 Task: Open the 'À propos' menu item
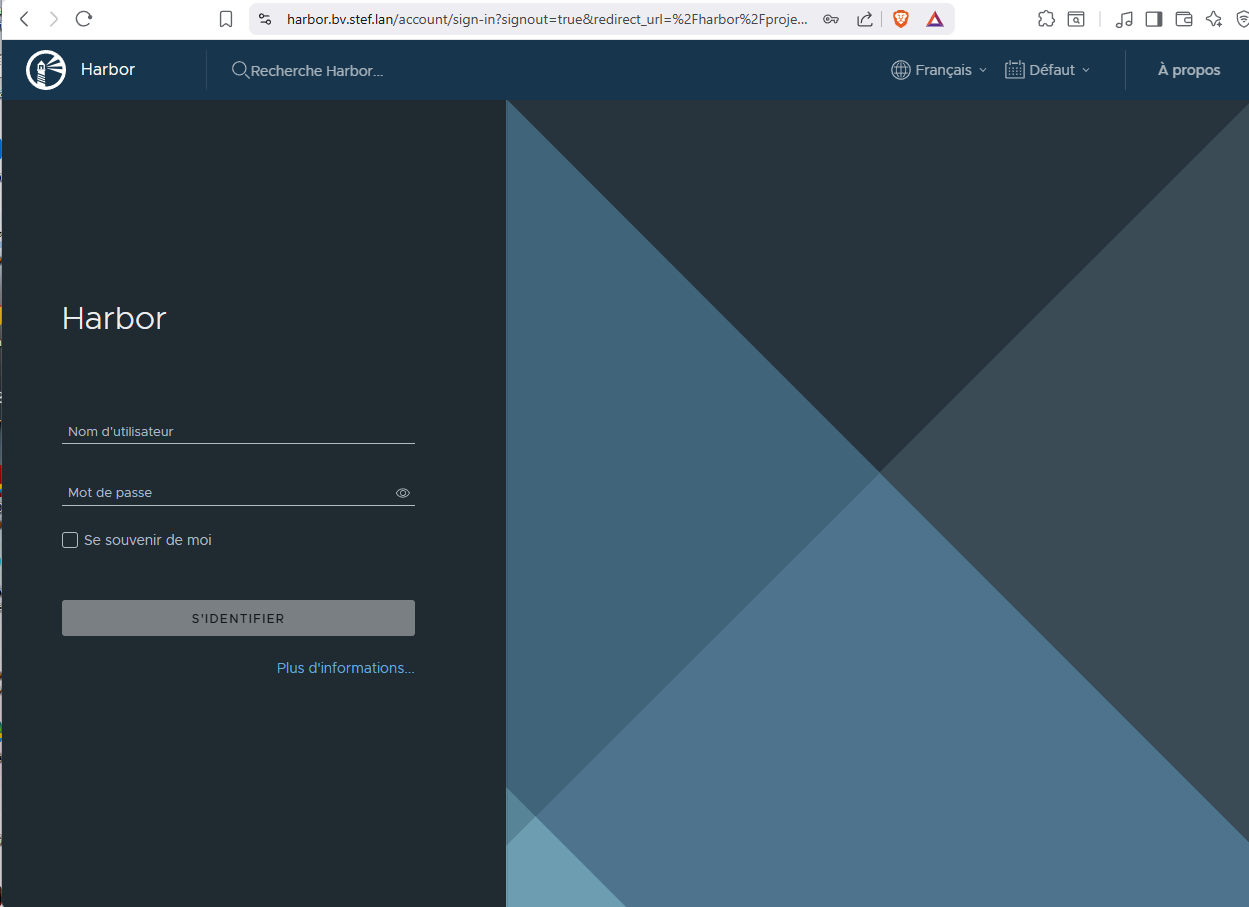pos(1188,70)
